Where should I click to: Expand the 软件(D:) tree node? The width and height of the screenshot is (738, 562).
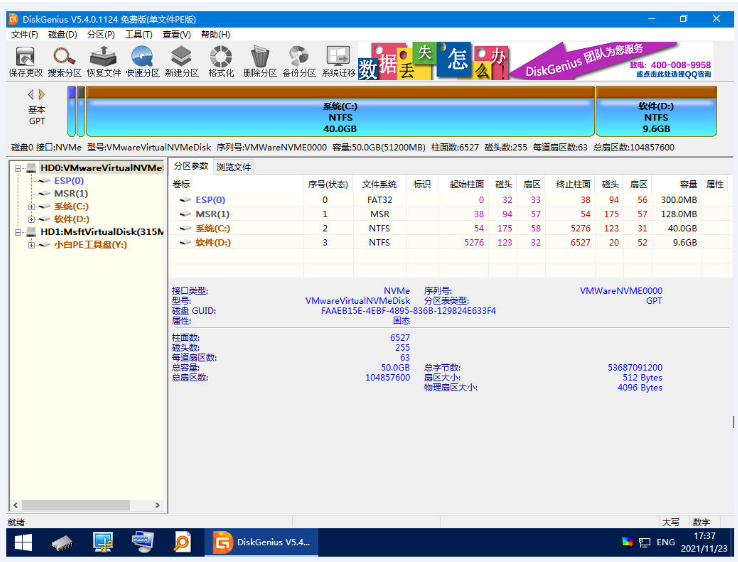pyautogui.click(x=31, y=219)
